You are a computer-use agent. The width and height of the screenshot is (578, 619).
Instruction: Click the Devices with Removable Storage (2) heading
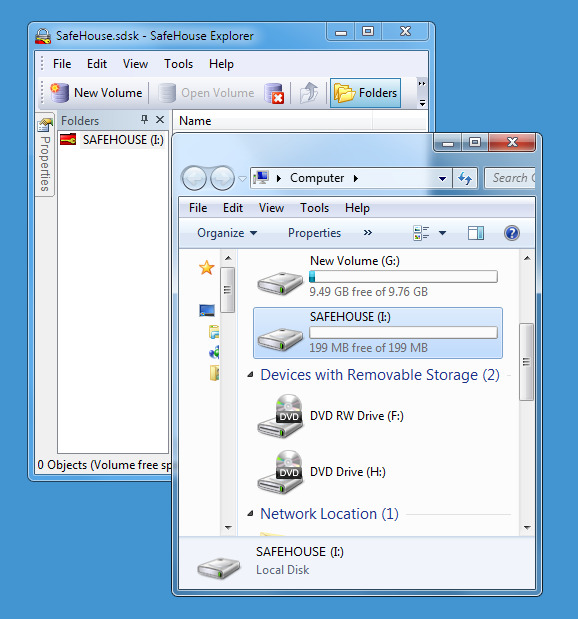[x=380, y=375]
